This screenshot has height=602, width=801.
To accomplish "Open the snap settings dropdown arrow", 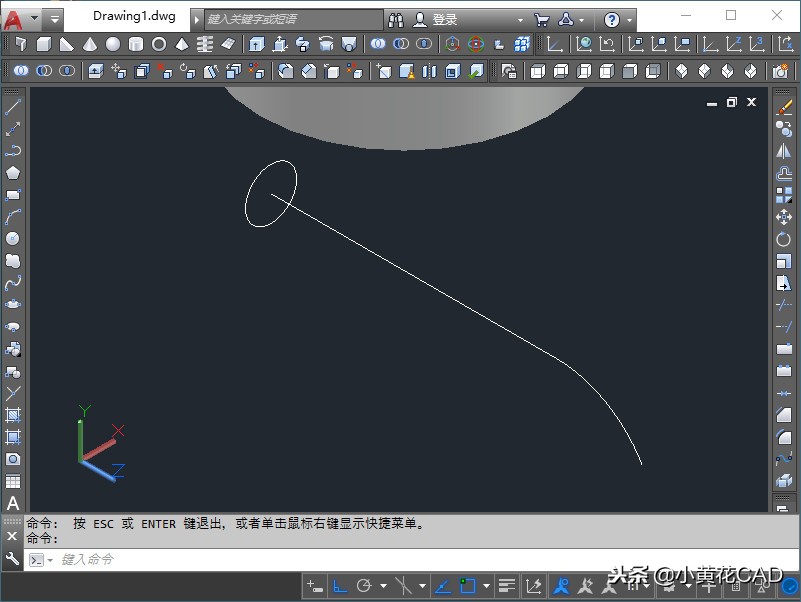I will click(382, 585).
